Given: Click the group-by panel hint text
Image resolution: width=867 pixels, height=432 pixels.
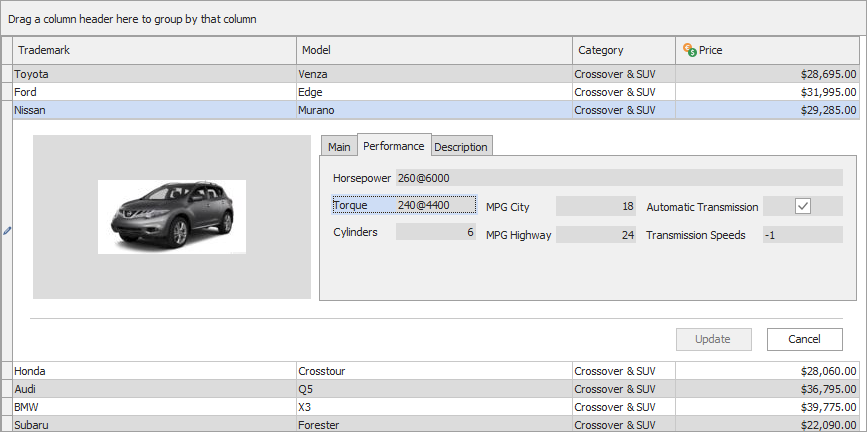Looking at the screenshot, I should [132, 19].
